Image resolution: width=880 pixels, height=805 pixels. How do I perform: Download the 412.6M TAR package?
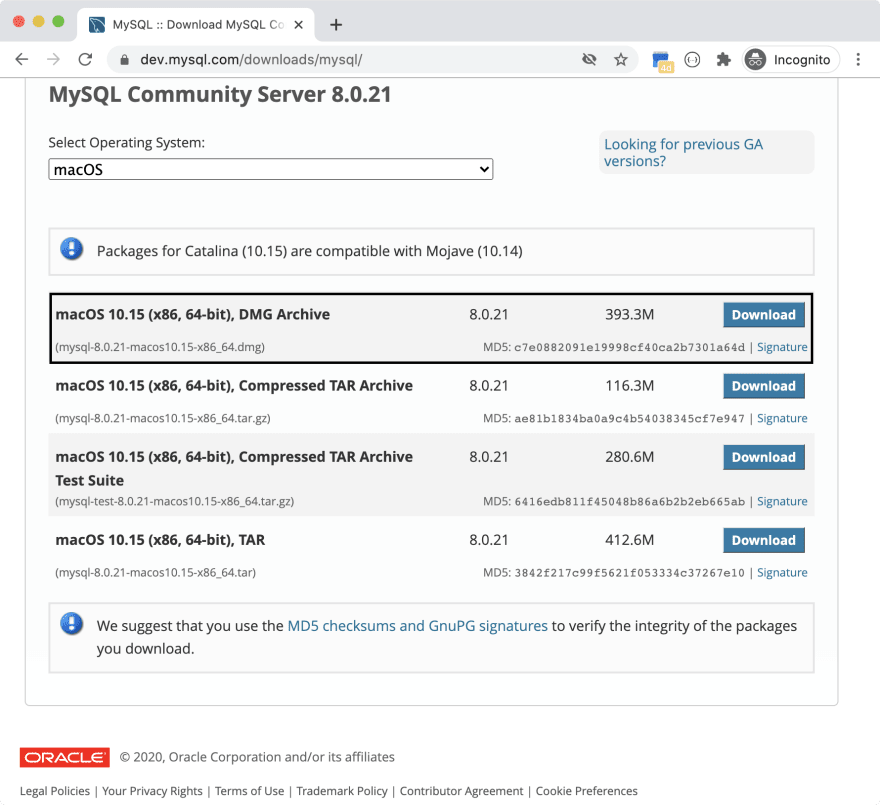tap(763, 540)
